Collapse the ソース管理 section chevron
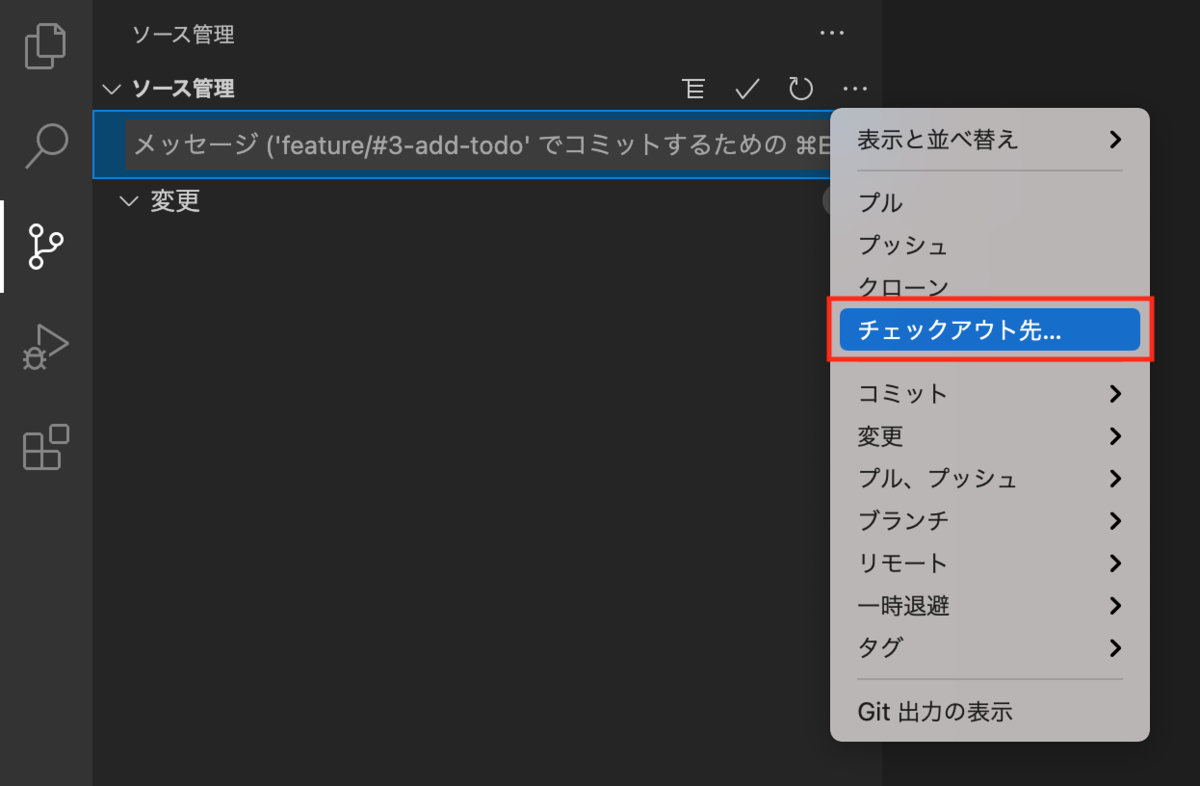 (112, 88)
